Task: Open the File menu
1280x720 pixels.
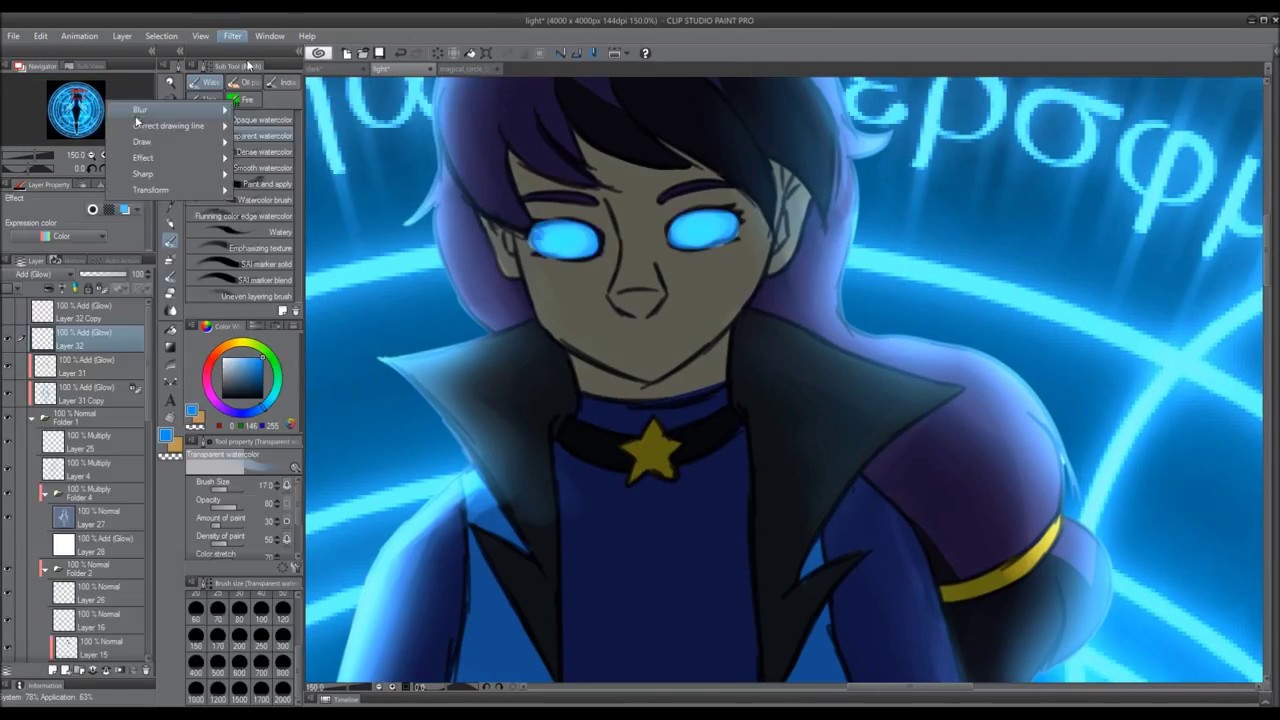Action: [x=14, y=36]
